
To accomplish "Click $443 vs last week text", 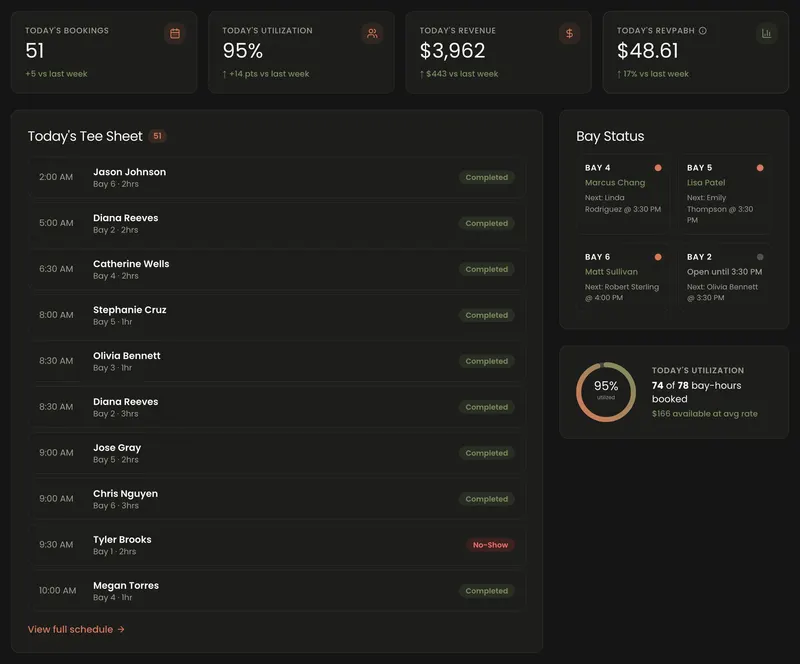I will point(459,74).
